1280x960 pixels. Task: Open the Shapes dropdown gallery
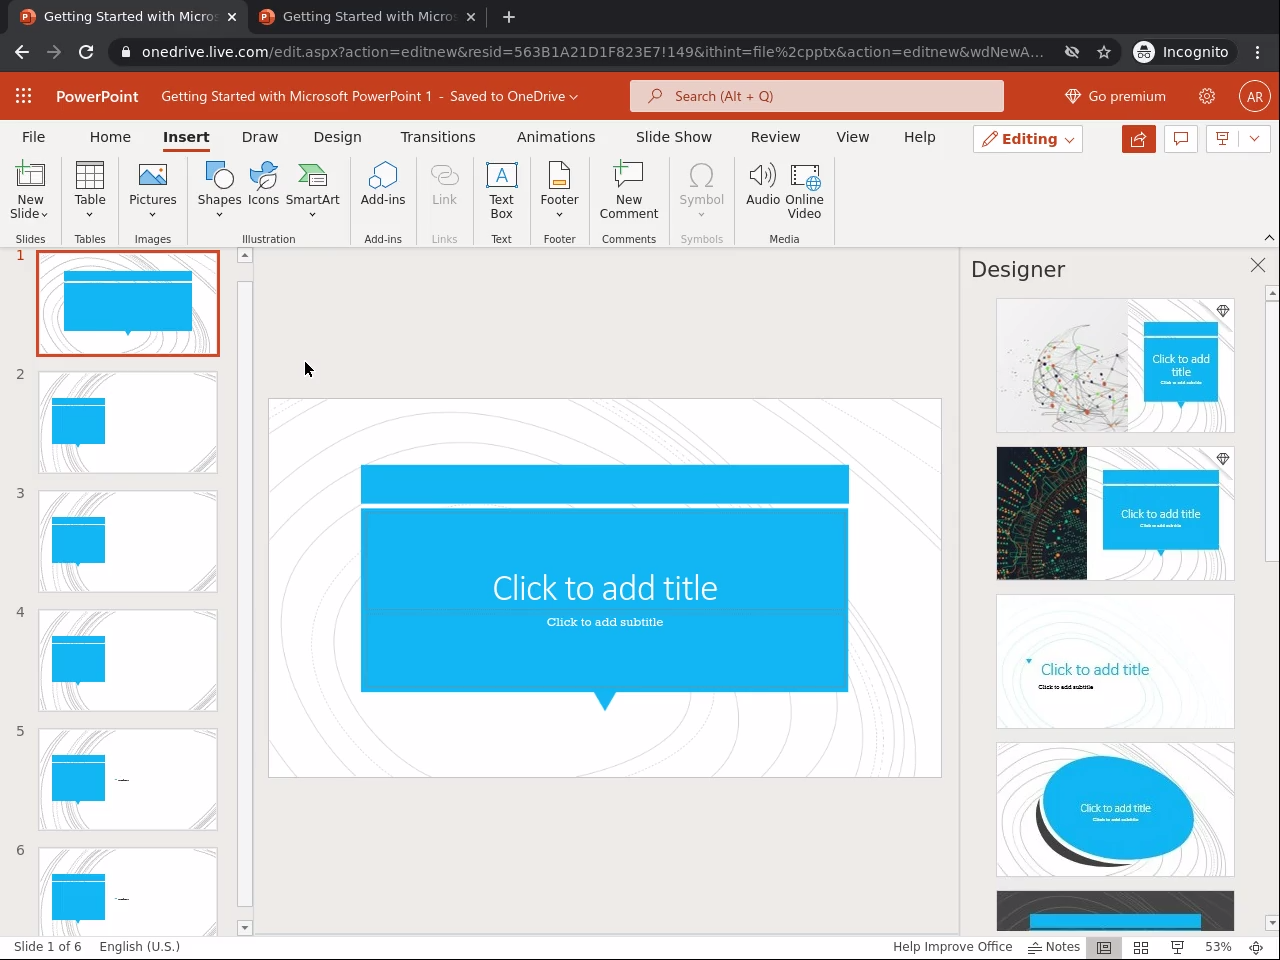tap(219, 190)
